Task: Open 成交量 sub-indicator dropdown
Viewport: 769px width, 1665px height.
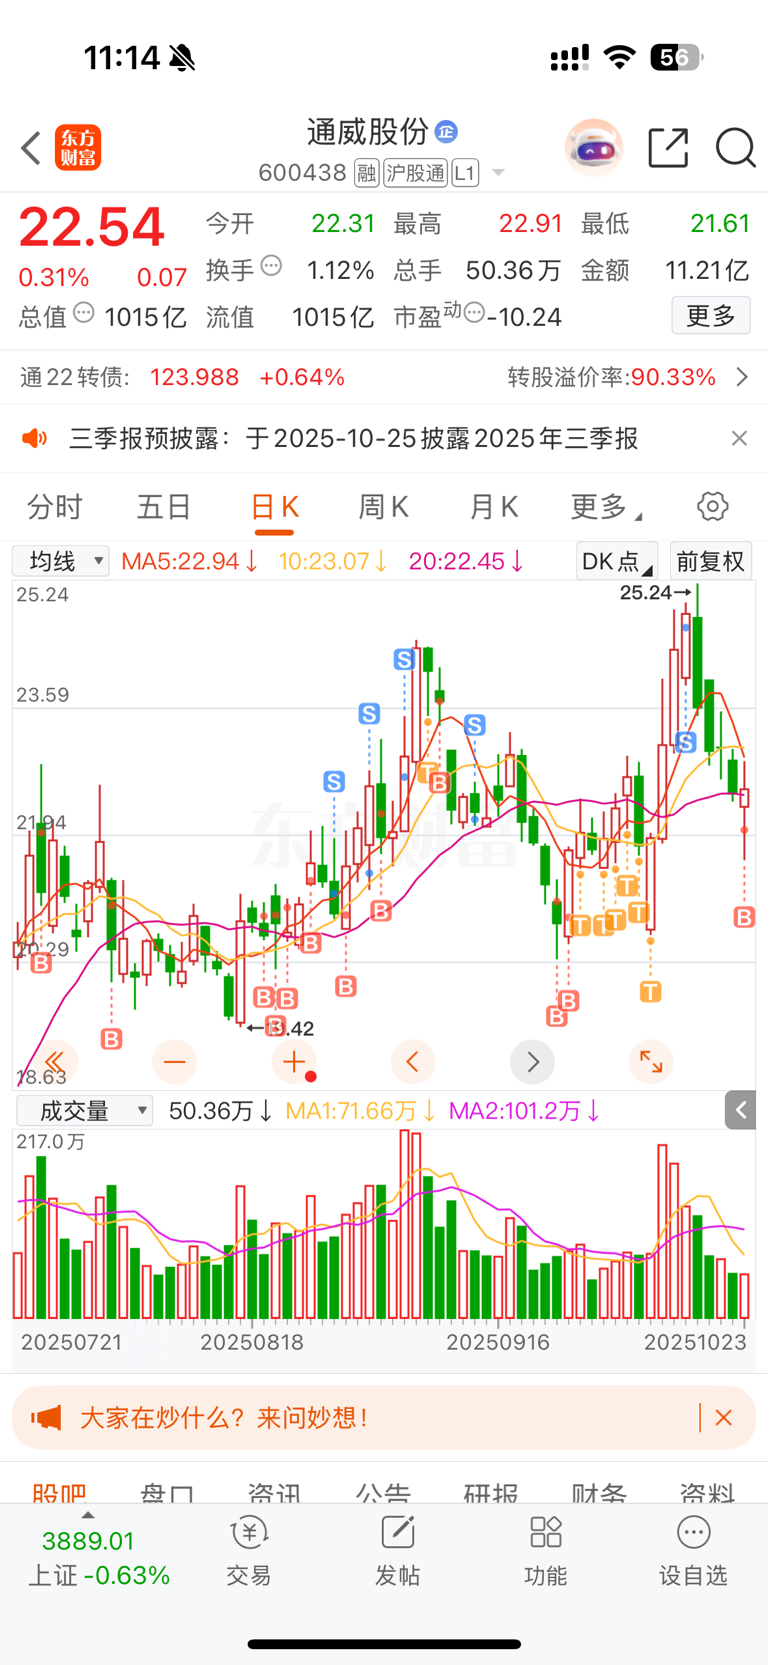Action: tap(84, 1110)
